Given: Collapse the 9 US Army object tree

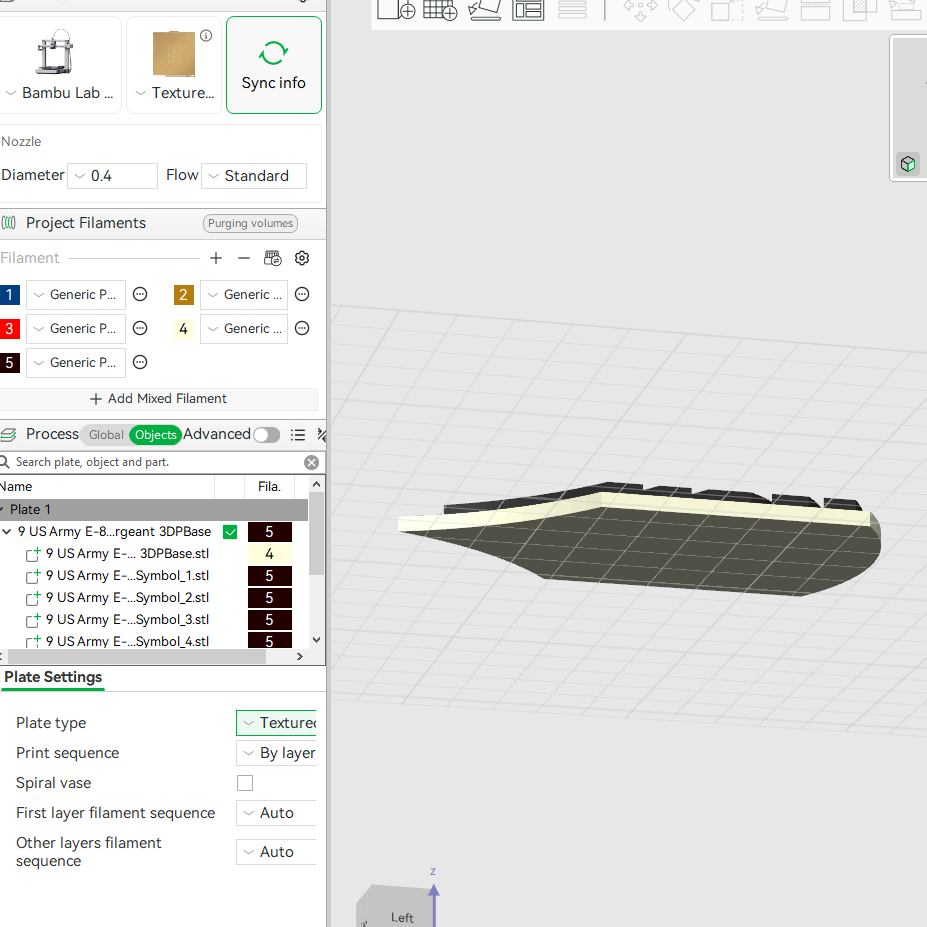Looking at the screenshot, I should (7, 532).
